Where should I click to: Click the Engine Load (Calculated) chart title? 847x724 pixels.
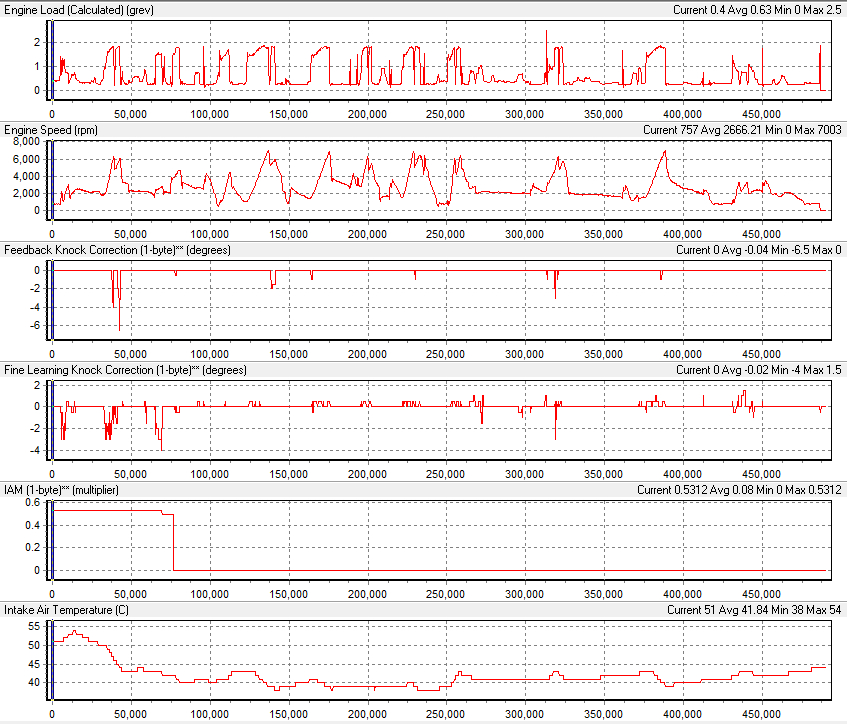pyautogui.click(x=72, y=9)
